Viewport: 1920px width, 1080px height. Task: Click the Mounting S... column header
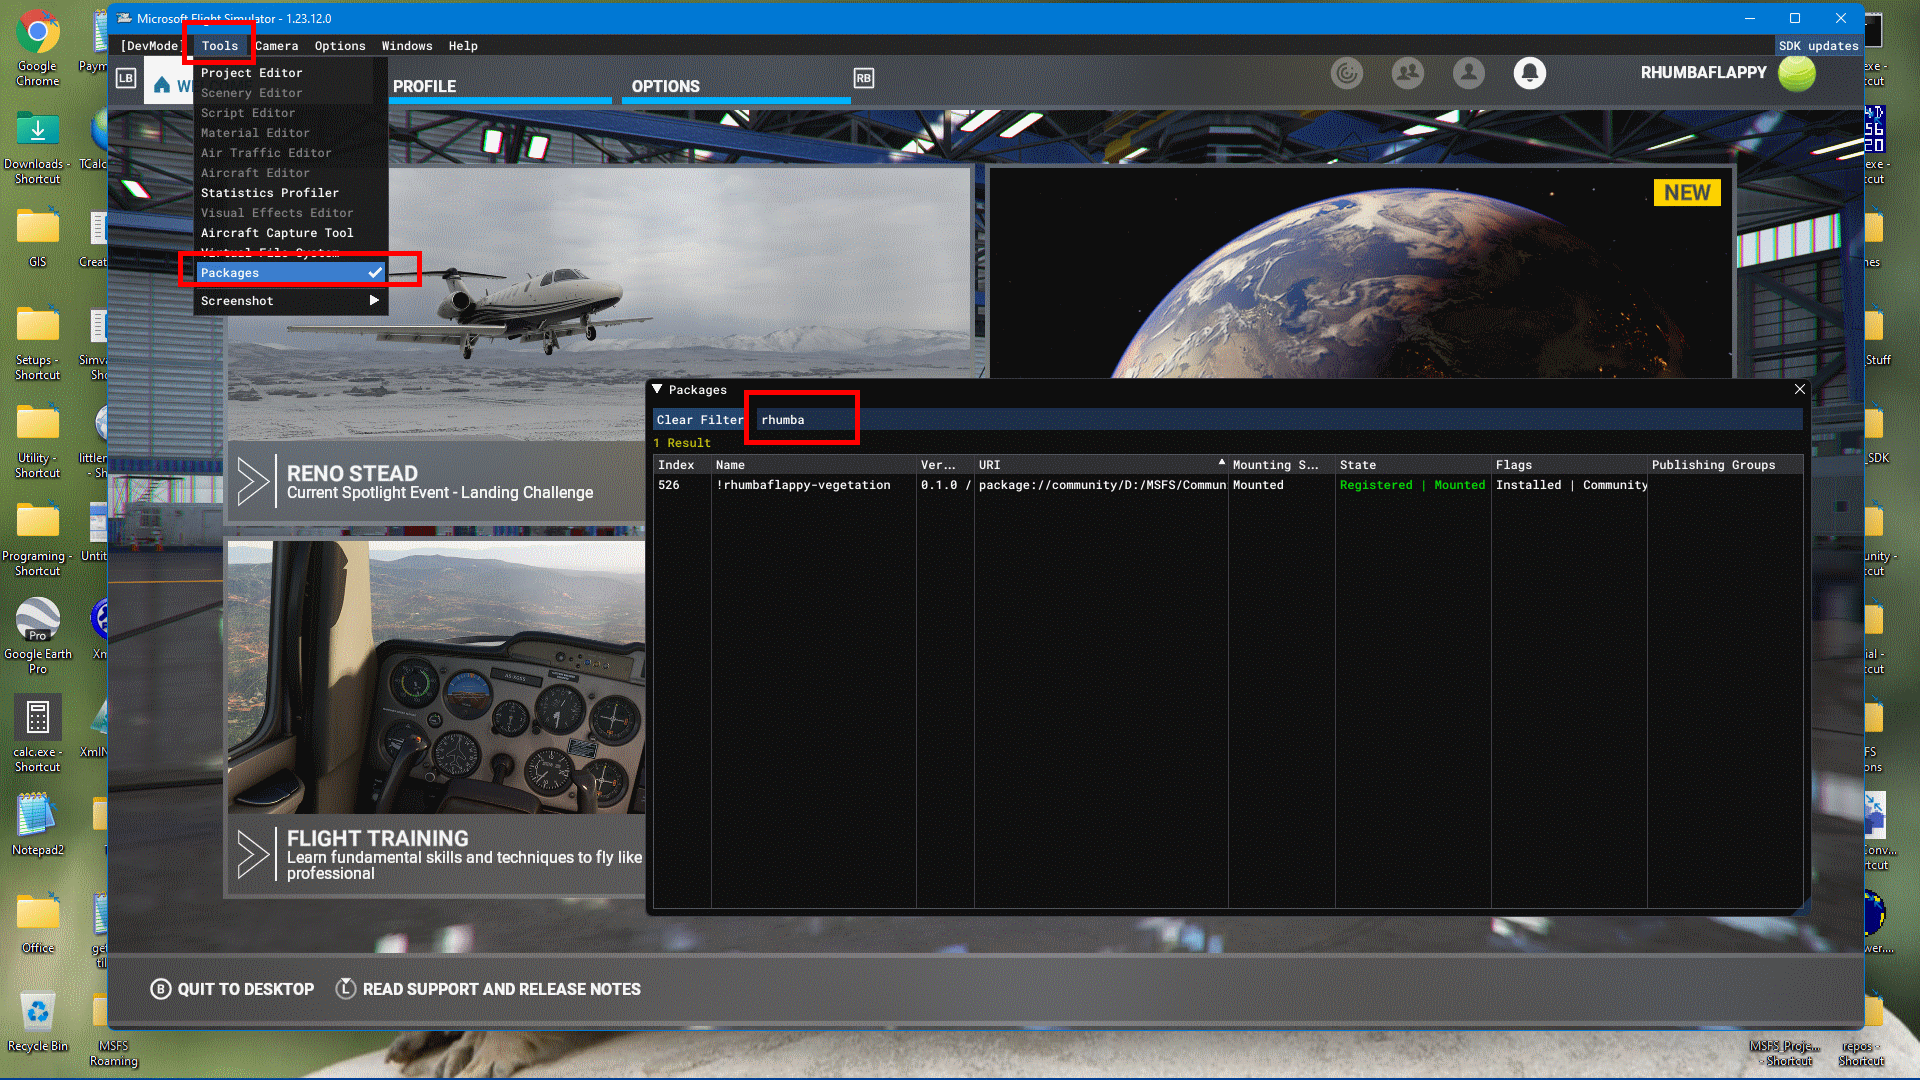pyautogui.click(x=1281, y=465)
